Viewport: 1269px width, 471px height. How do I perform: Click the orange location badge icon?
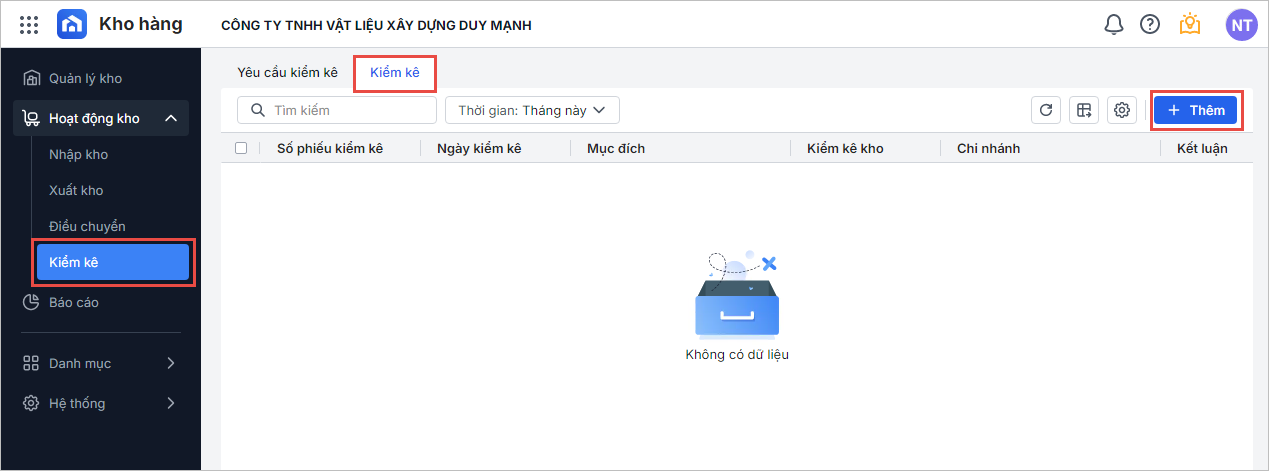pyautogui.click(x=1189, y=25)
